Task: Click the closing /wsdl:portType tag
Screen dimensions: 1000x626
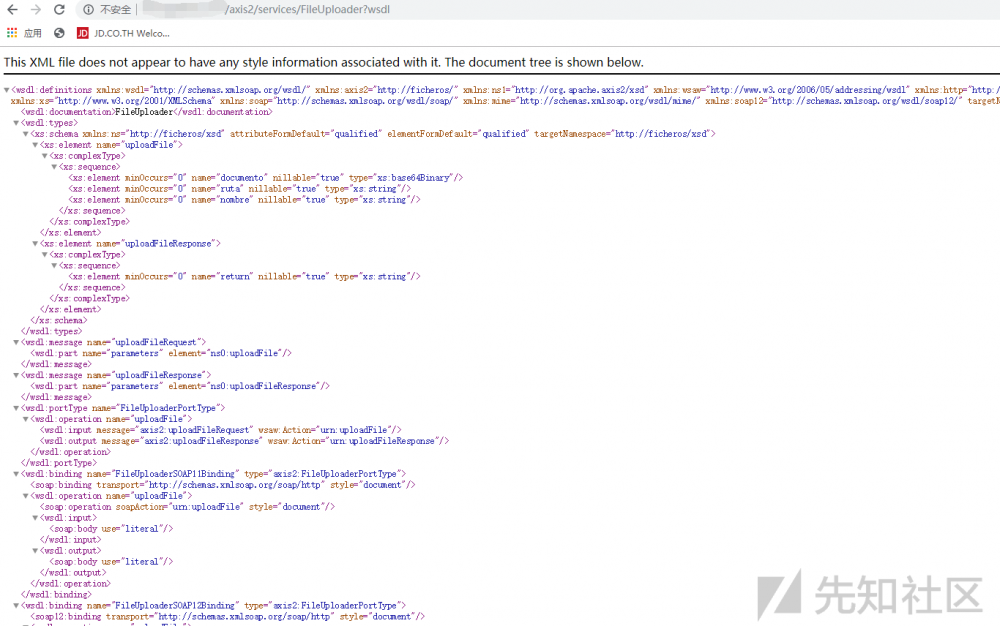Action: 59,463
